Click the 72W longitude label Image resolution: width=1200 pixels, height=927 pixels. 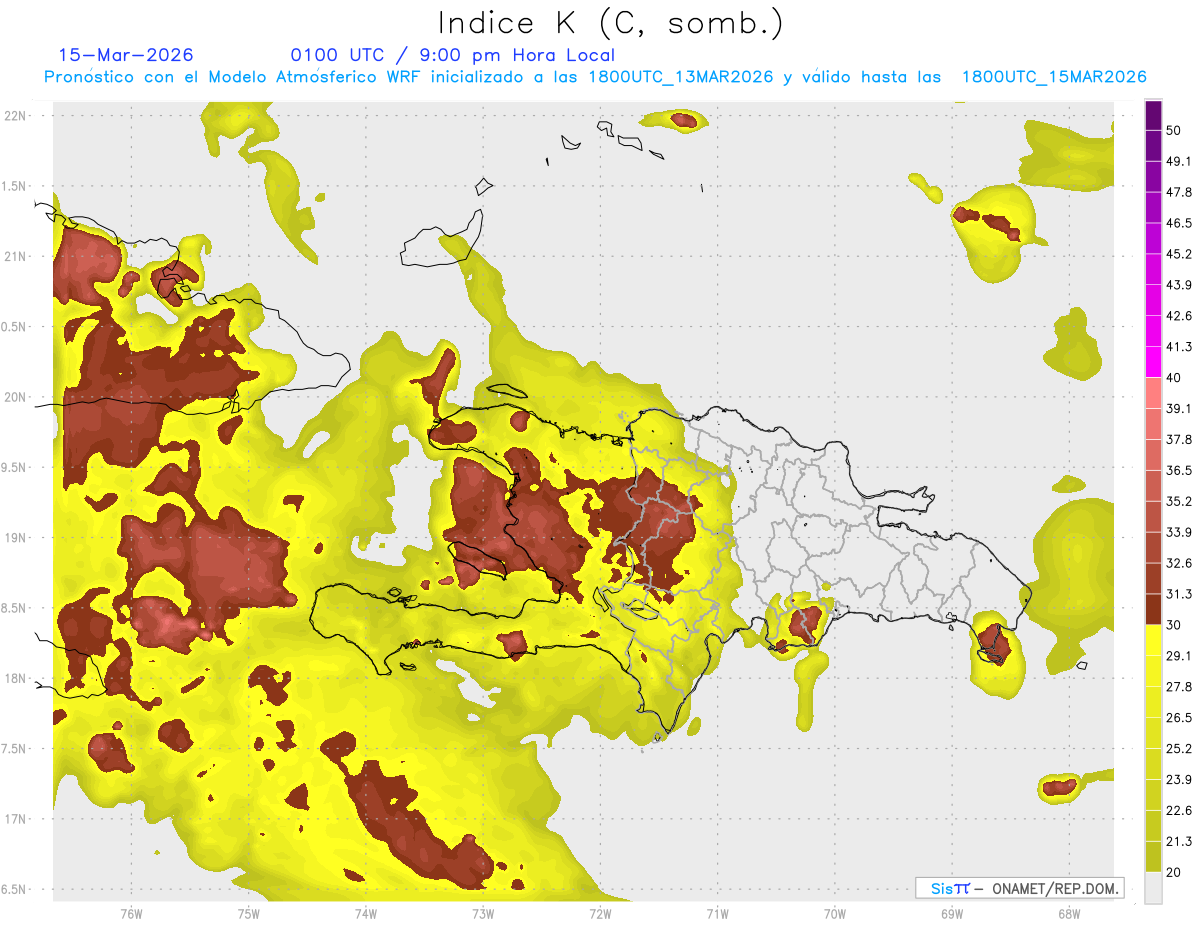tap(600, 914)
